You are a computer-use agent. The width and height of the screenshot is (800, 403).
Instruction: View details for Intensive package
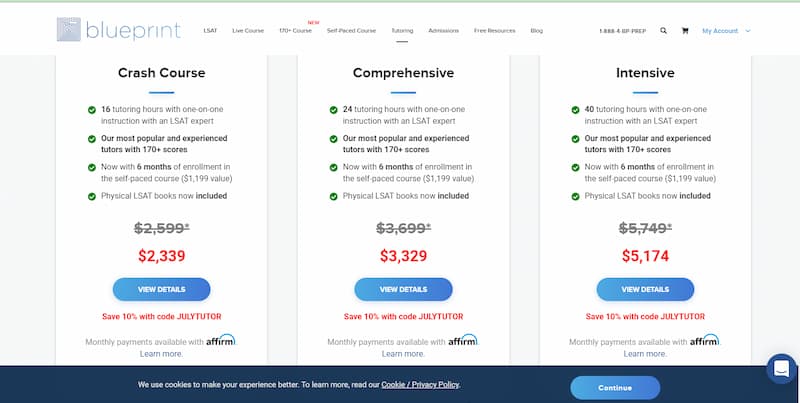(x=645, y=289)
